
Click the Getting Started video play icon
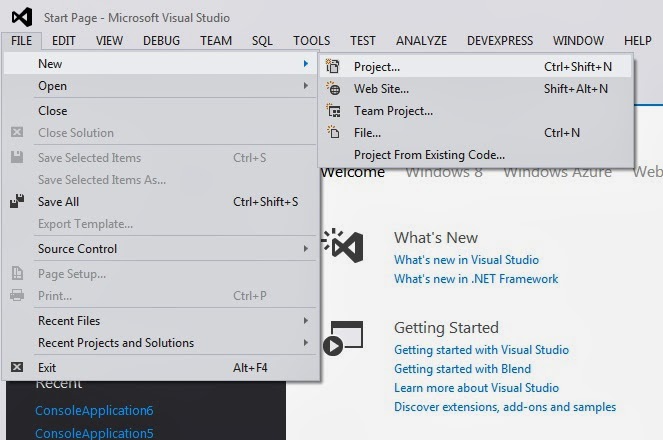point(332,346)
